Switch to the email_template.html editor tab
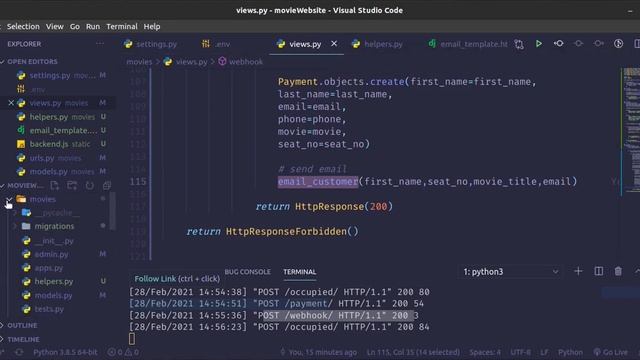The height and width of the screenshot is (360, 640). [467, 44]
